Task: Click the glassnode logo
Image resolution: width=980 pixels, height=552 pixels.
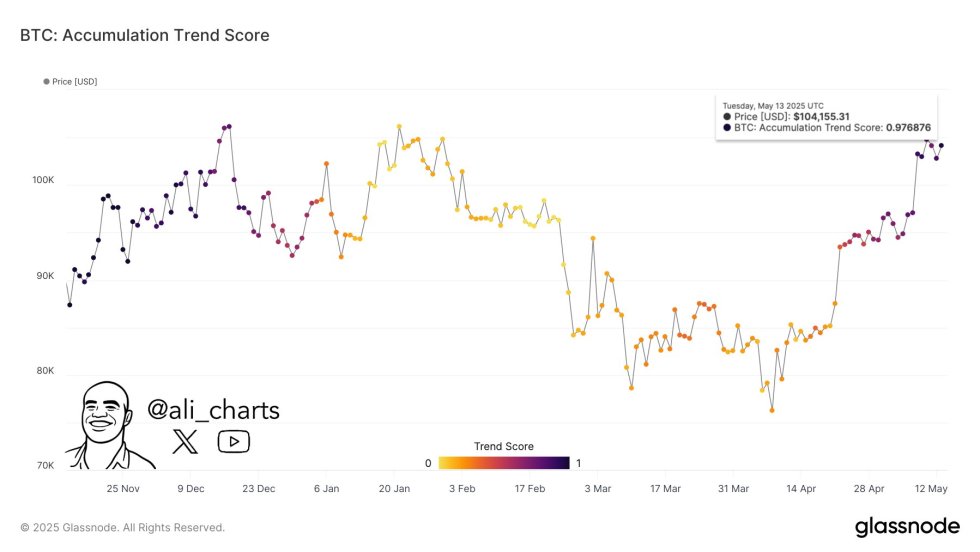Action: pos(907,527)
